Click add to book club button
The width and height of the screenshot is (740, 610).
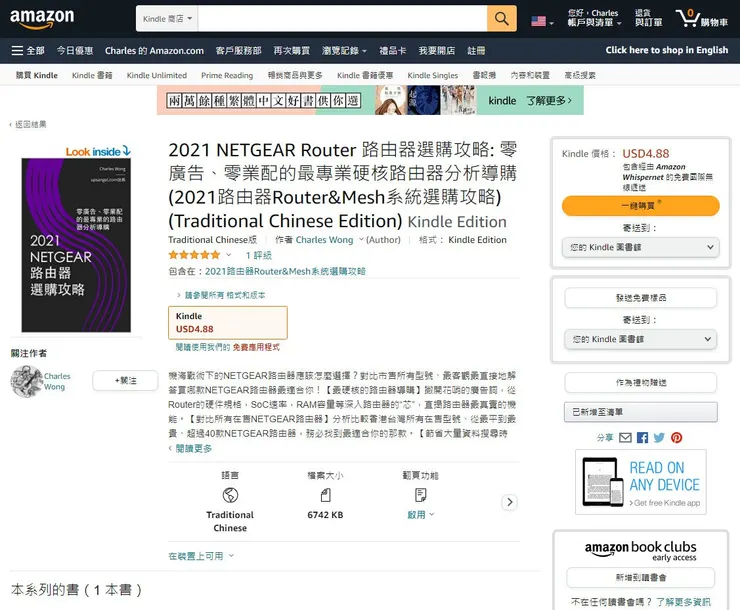click(x=640, y=577)
